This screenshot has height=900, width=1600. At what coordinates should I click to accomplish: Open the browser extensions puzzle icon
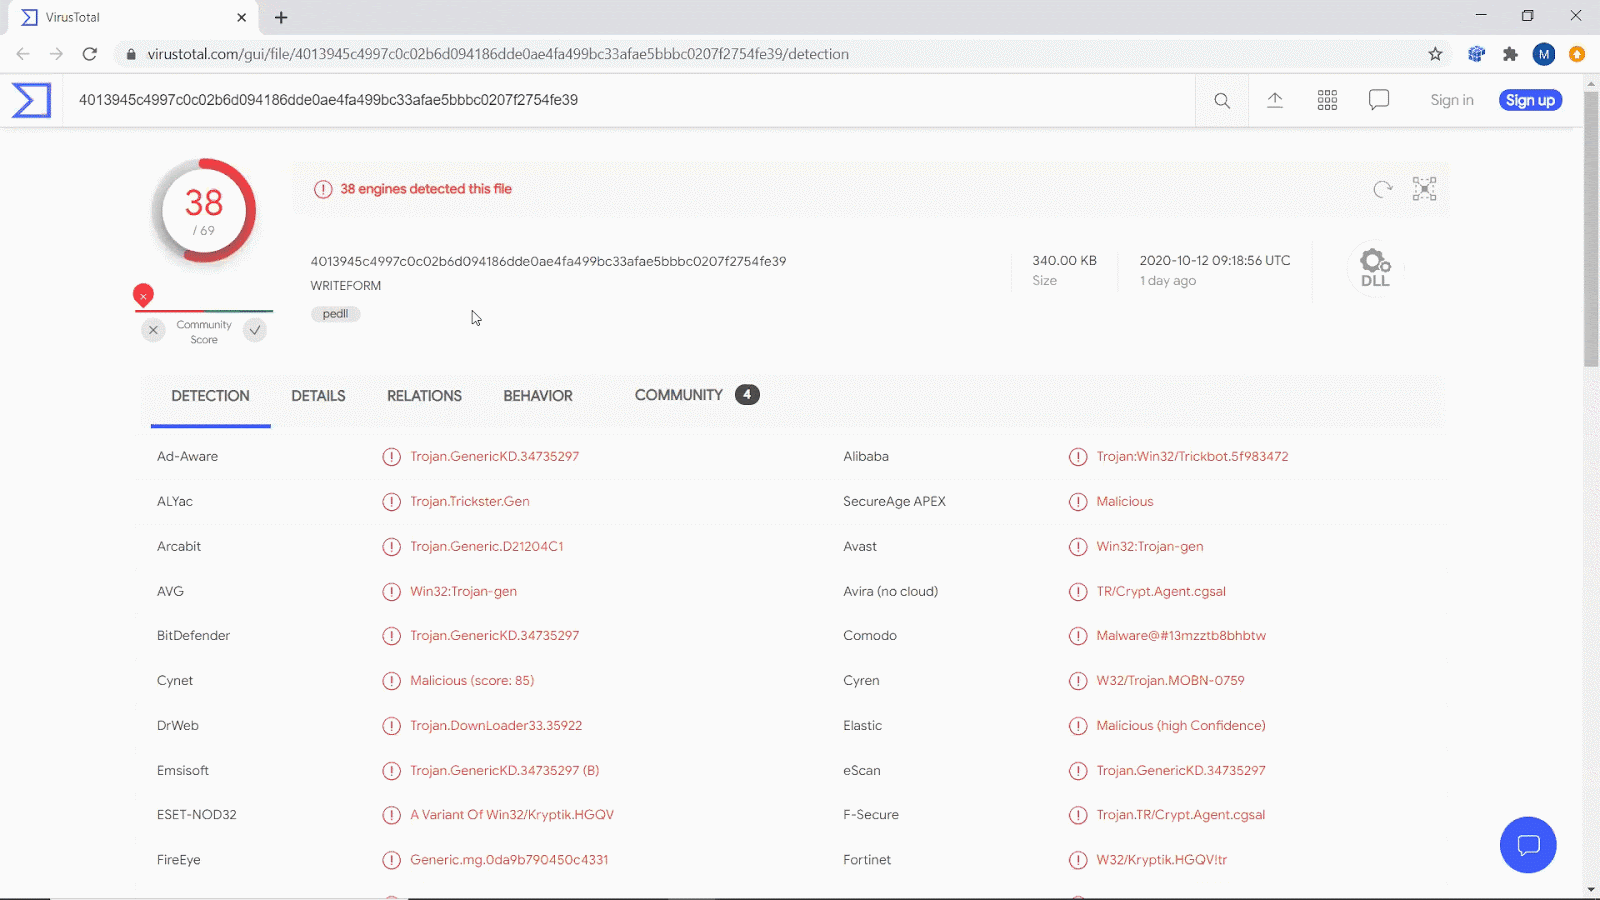[1510, 54]
